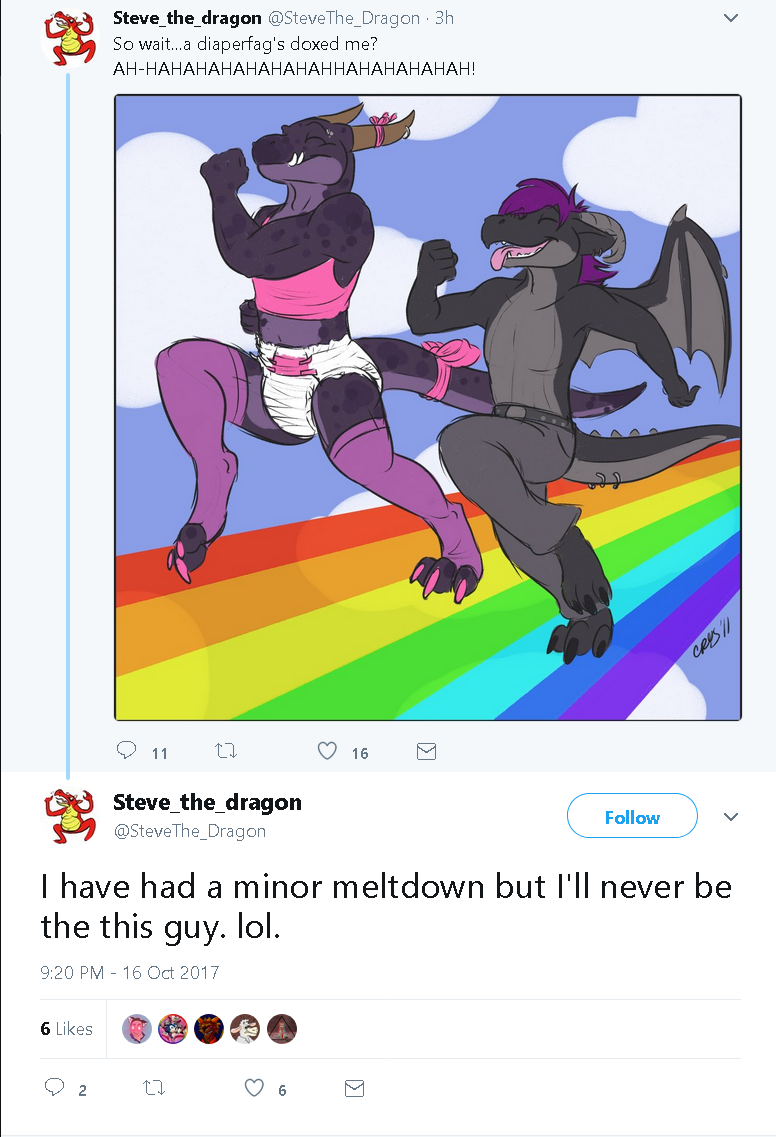This screenshot has width=776, height=1137.
Task: Open Steve_the_dragon's avatar on the top tweet
Action: click(69, 37)
